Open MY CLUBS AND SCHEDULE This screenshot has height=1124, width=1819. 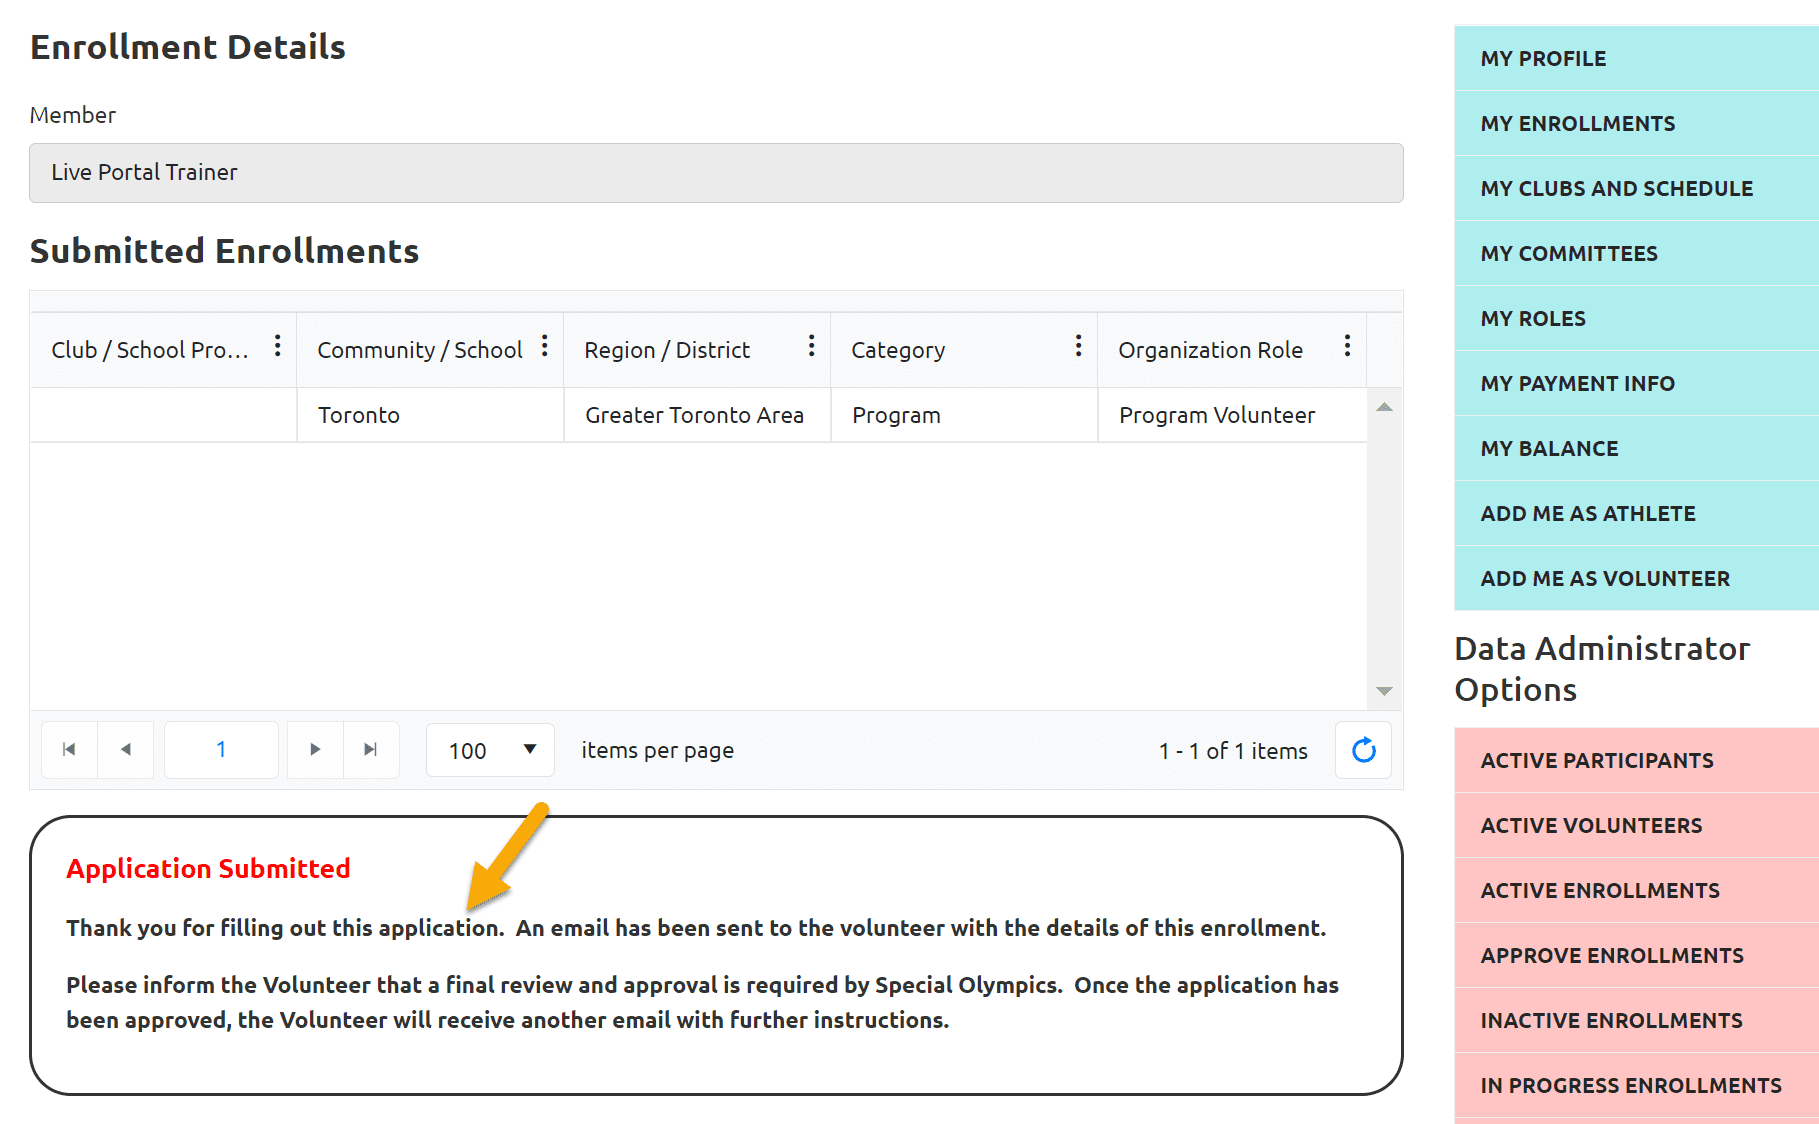(x=1636, y=189)
